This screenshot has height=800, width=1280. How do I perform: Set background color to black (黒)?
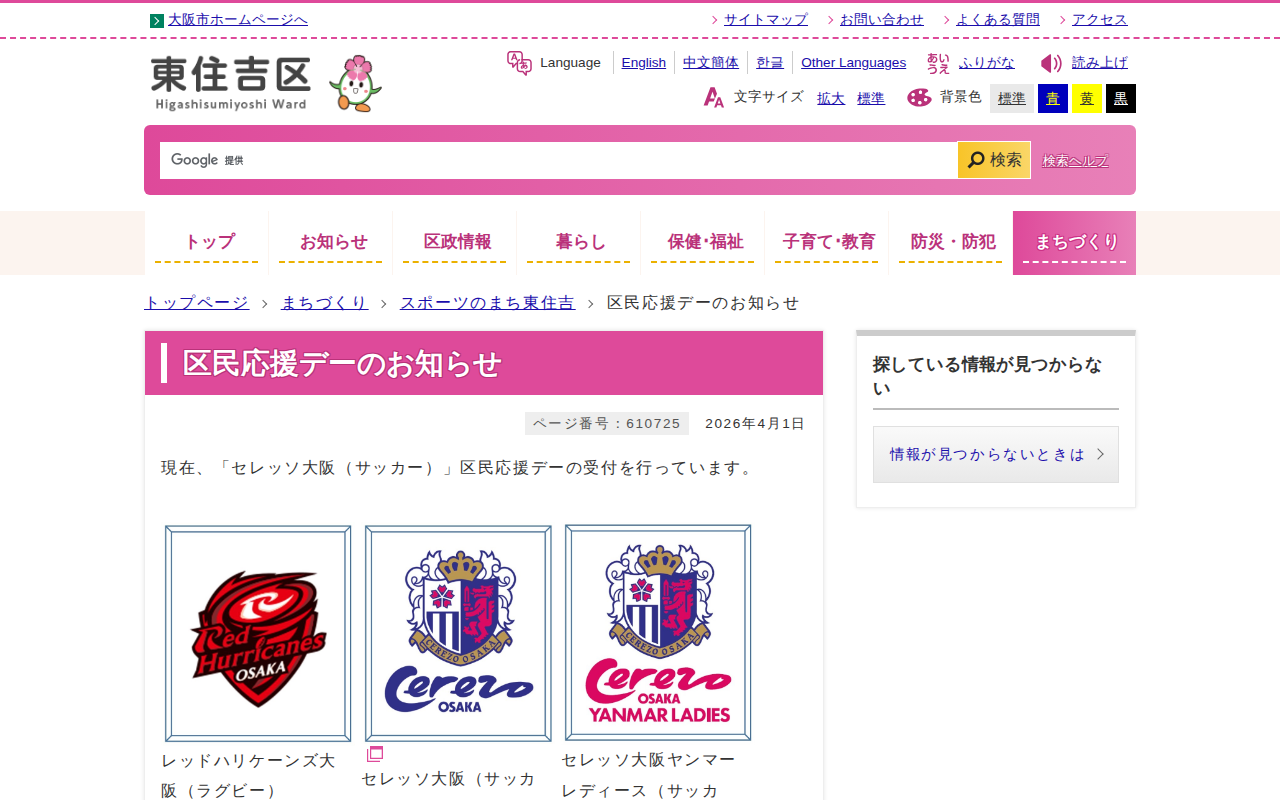(x=1121, y=99)
